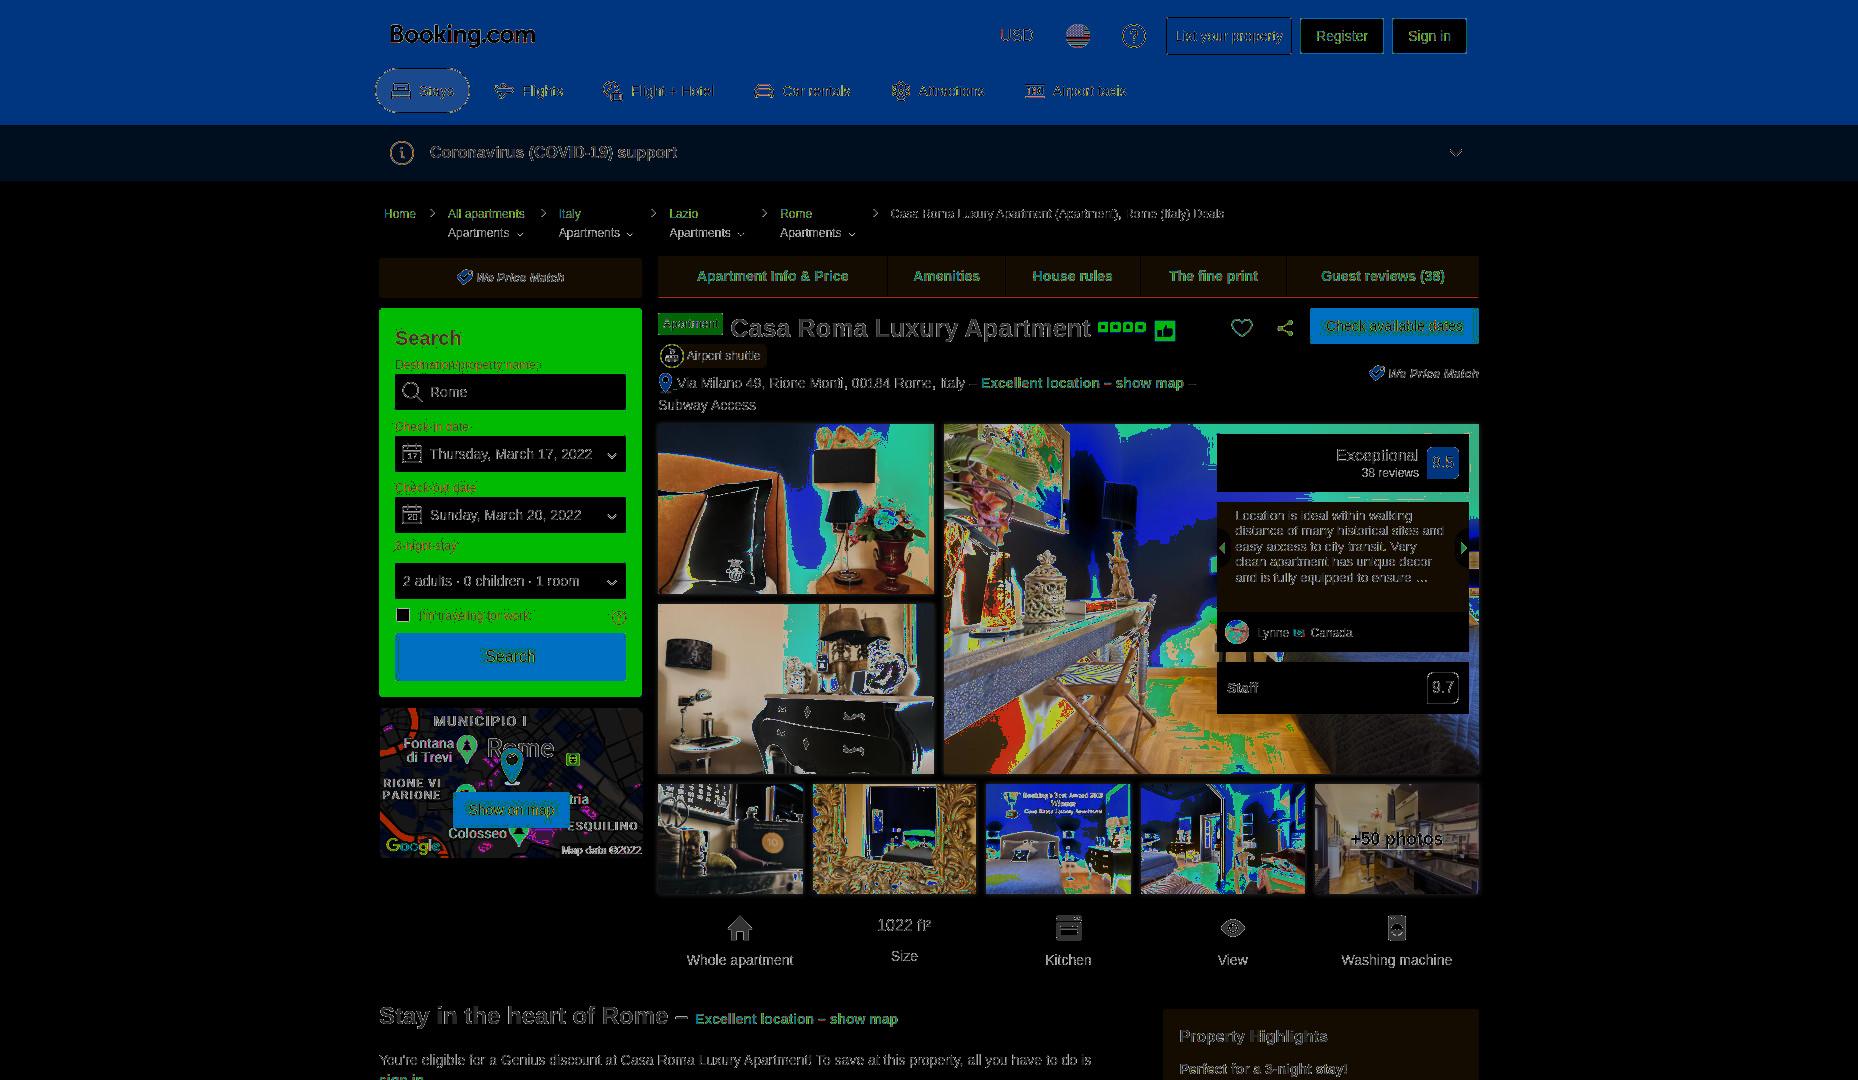Click Show on map button
This screenshot has width=1858, height=1080.
[x=511, y=810]
